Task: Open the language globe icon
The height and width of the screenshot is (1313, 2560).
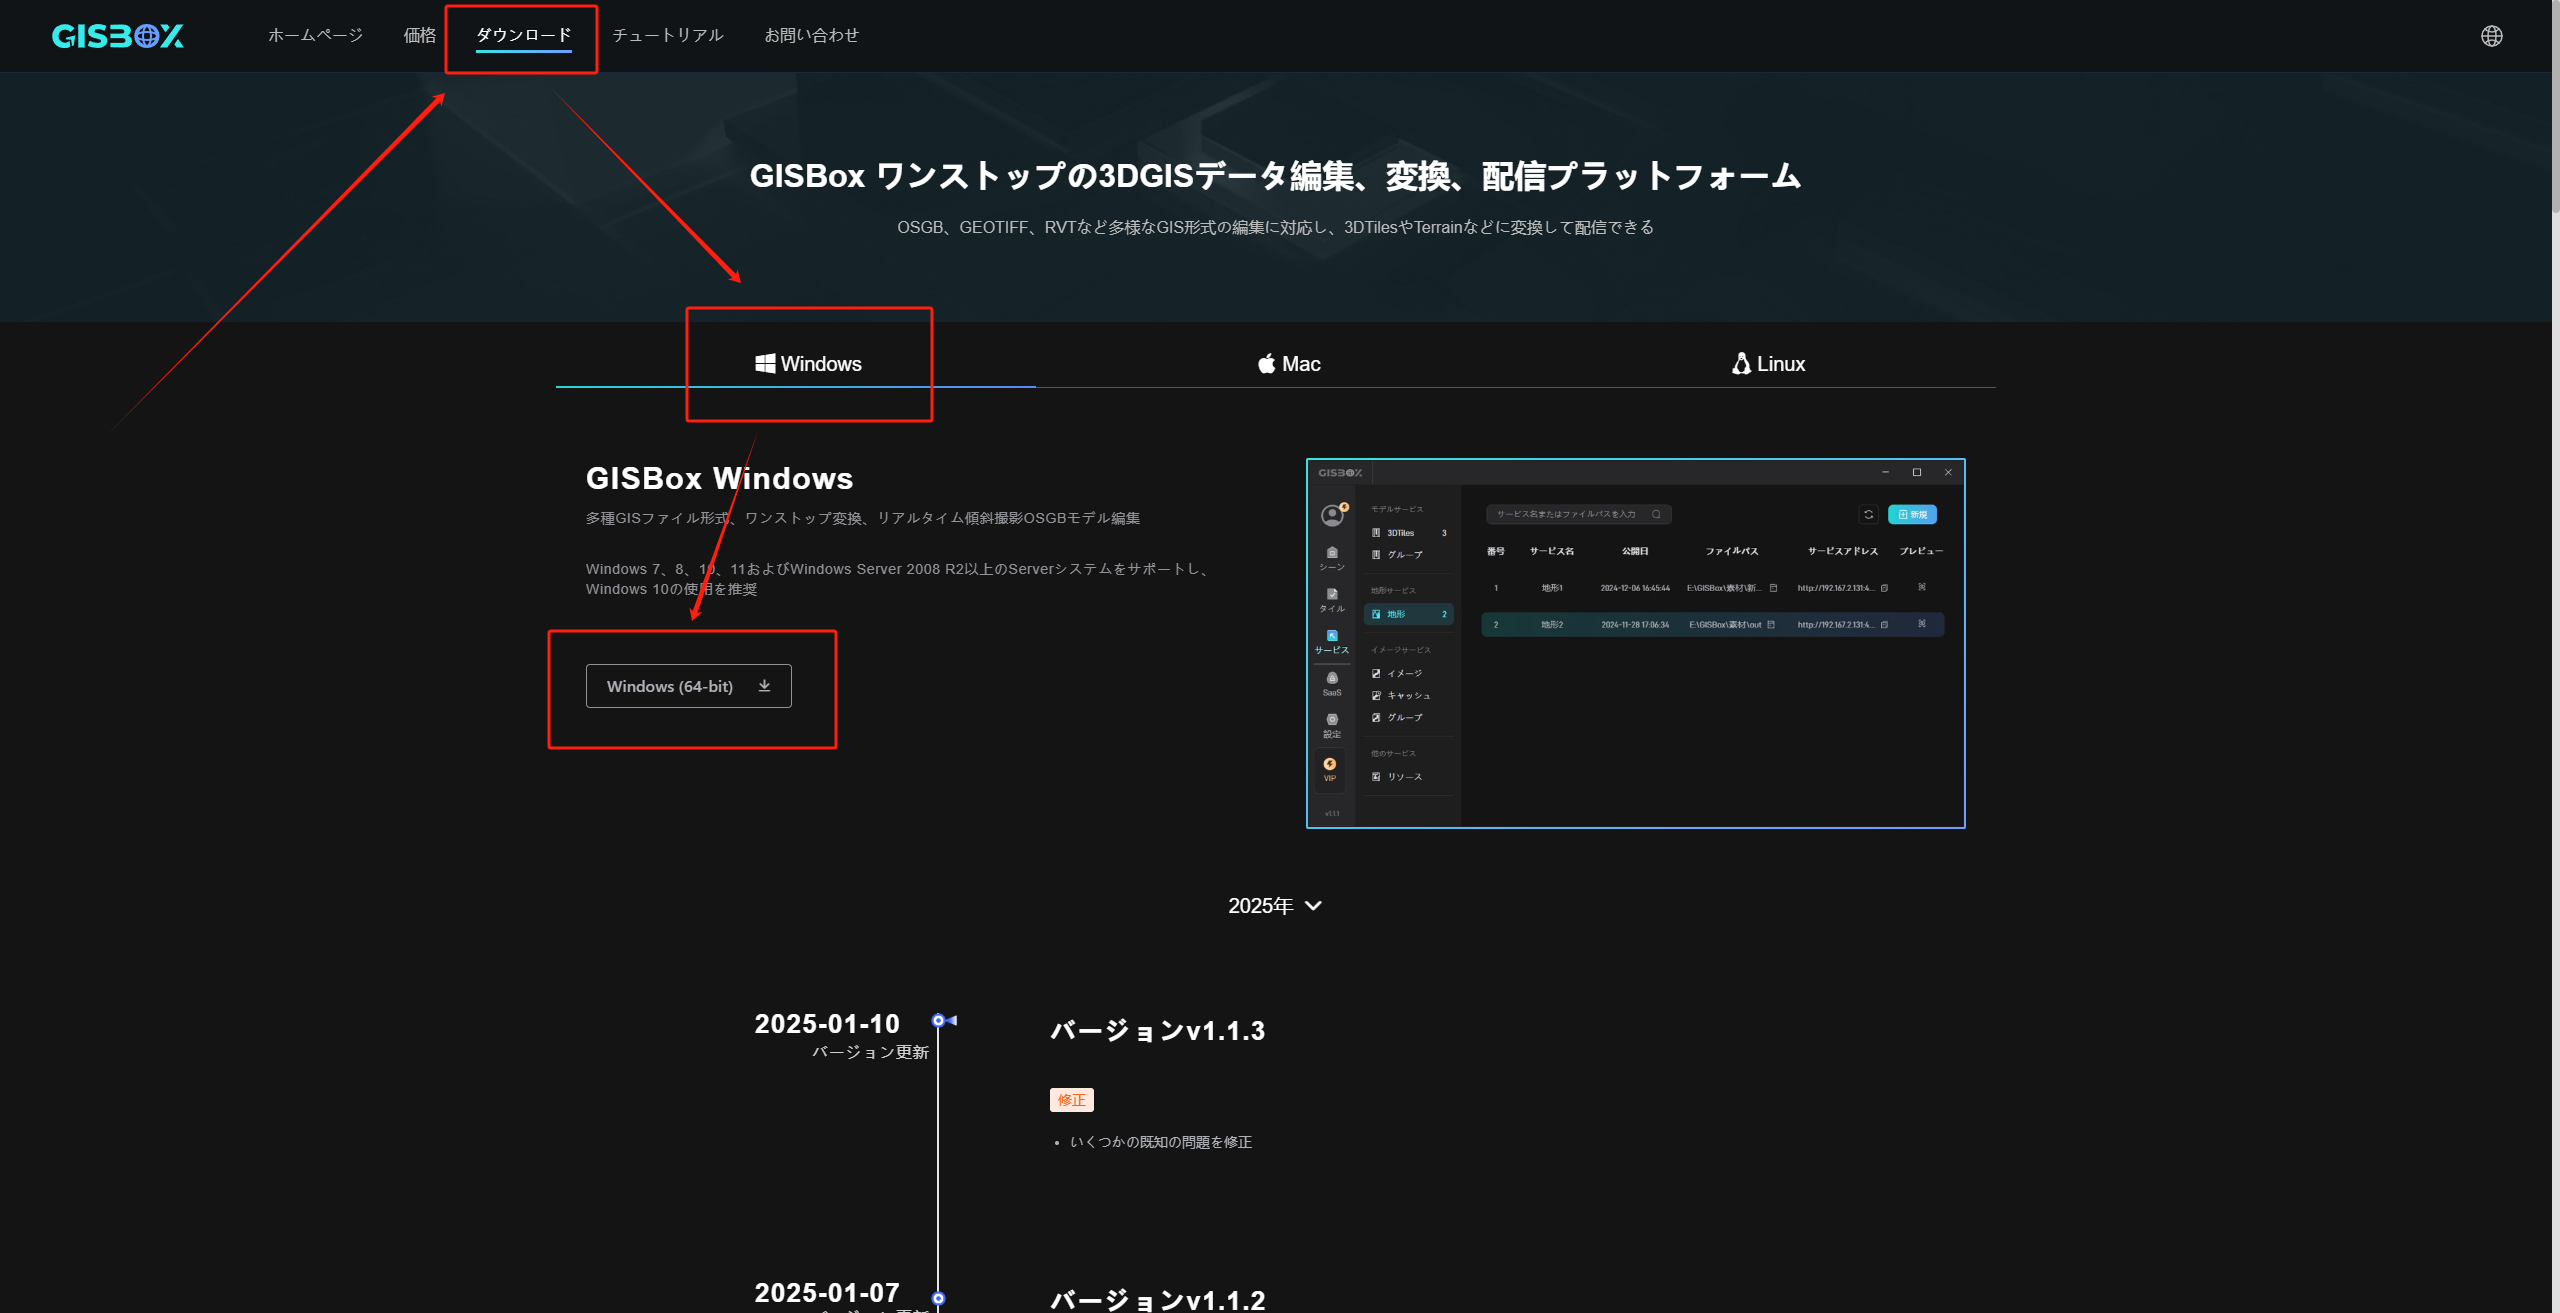Action: [x=2491, y=36]
